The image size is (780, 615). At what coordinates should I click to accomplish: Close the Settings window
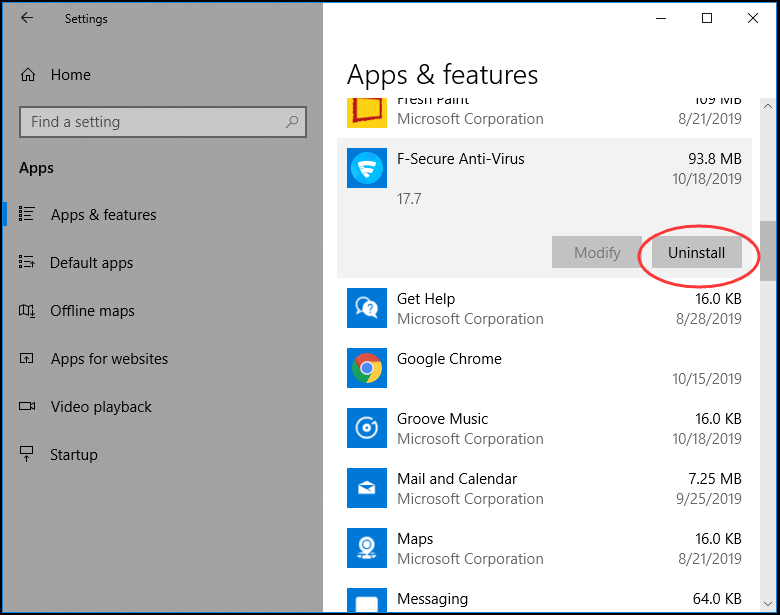(x=753, y=18)
